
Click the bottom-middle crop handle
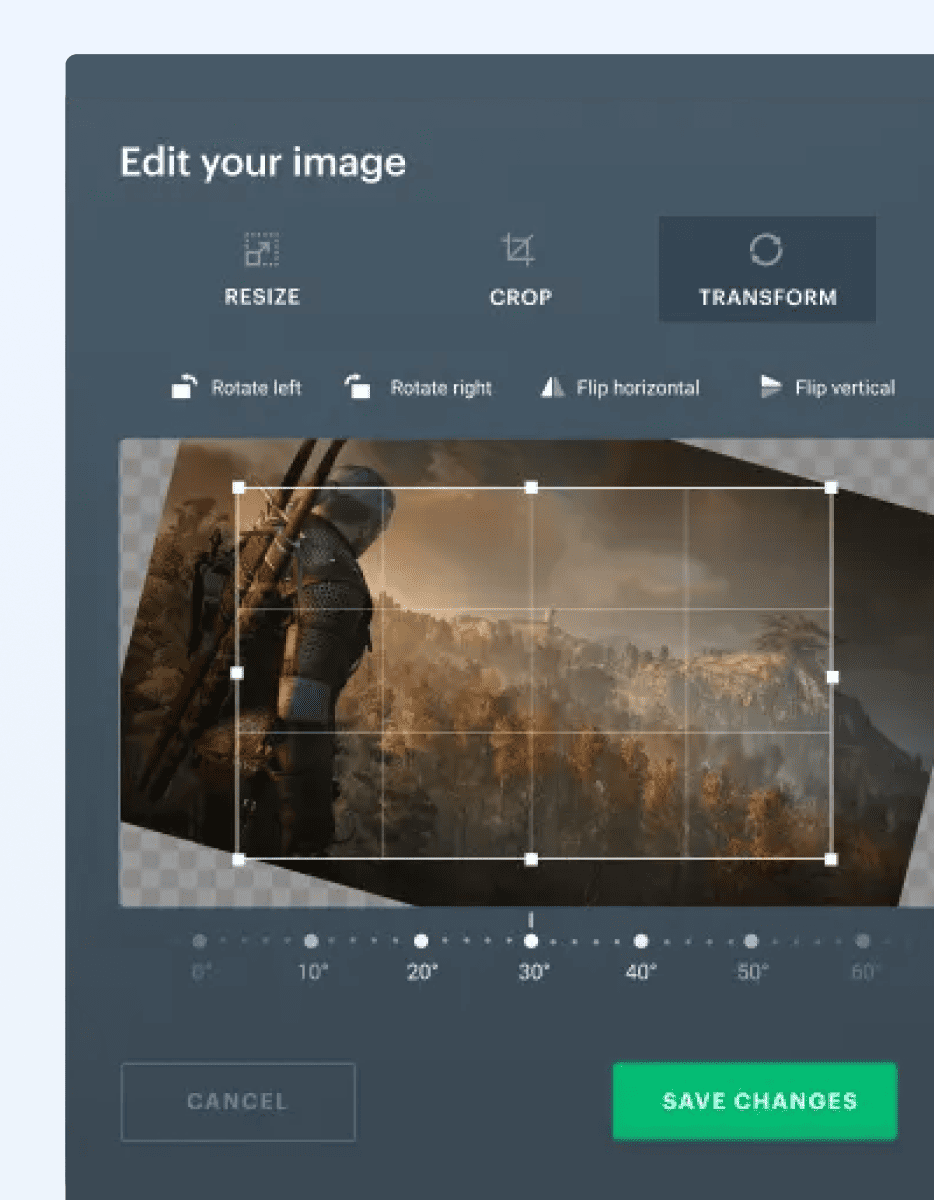(x=532, y=859)
